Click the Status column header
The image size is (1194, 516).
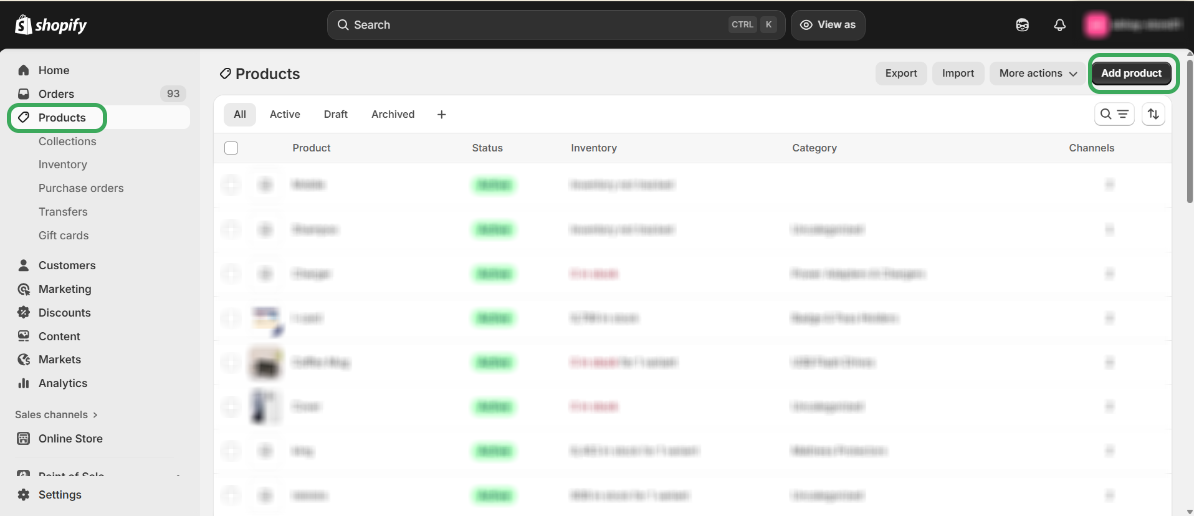pos(487,148)
